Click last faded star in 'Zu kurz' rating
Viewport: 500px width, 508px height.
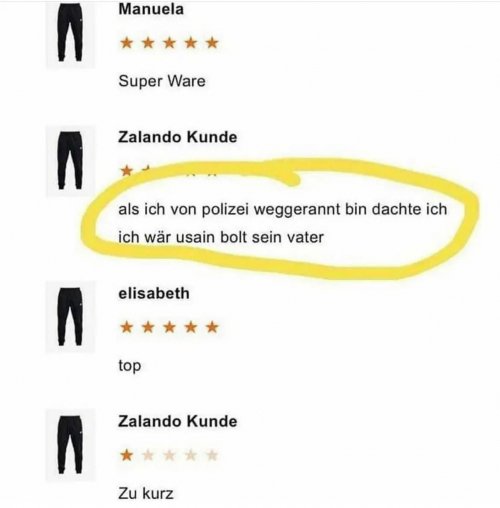[x=212, y=455]
